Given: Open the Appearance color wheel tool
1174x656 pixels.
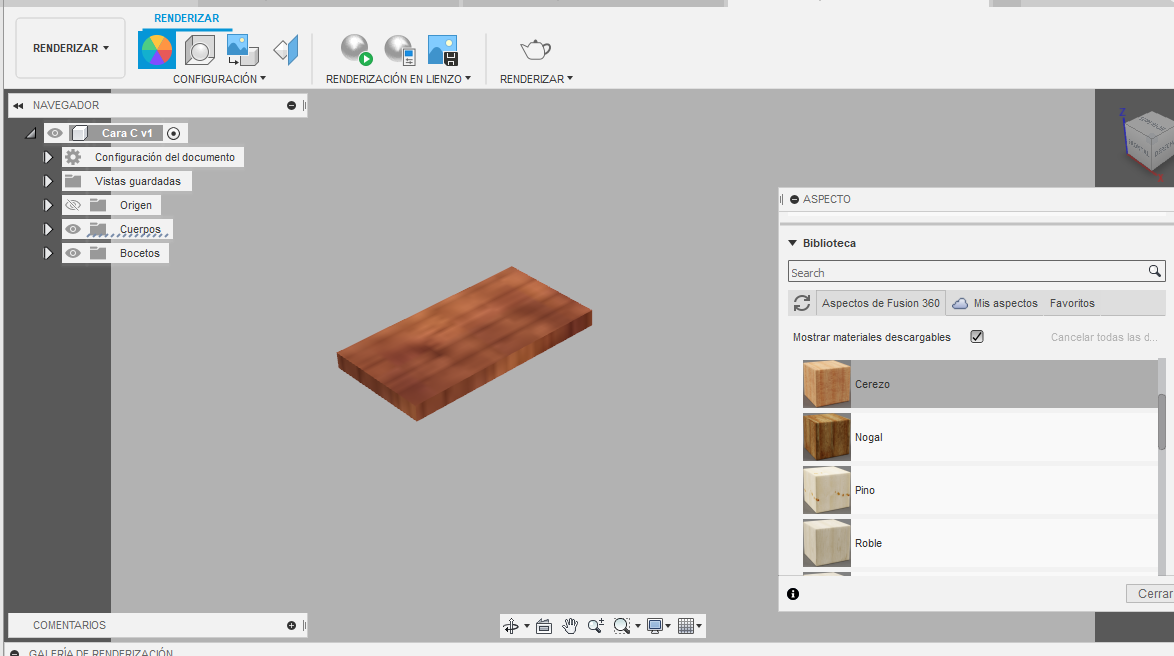Looking at the screenshot, I should point(156,50).
